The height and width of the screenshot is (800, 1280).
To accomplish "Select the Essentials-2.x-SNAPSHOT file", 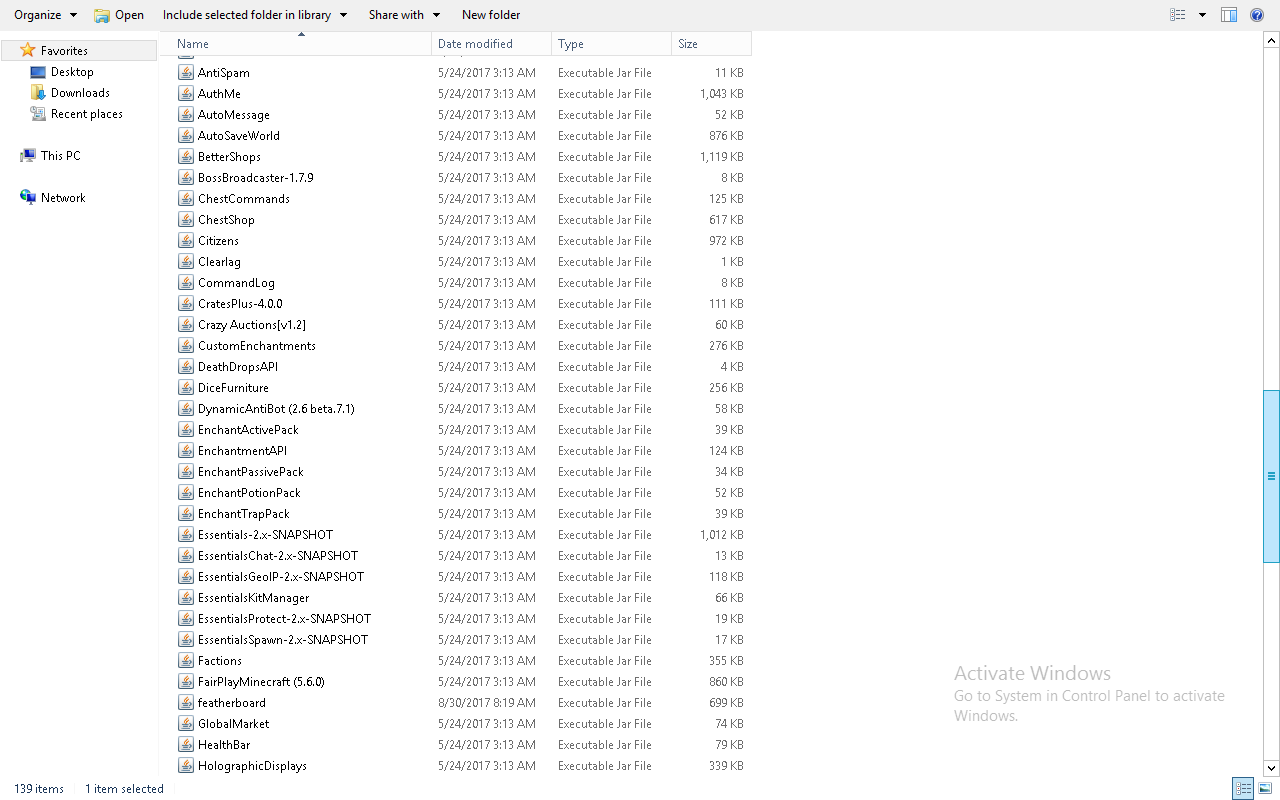I will [266, 535].
